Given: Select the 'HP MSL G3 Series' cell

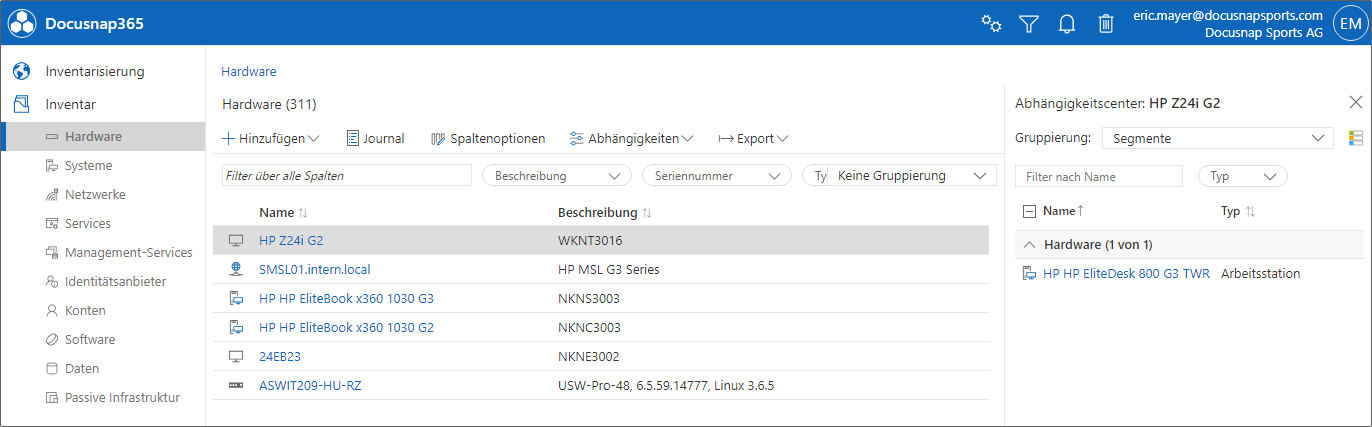Looking at the screenshot, I should [x=608, y=270].
